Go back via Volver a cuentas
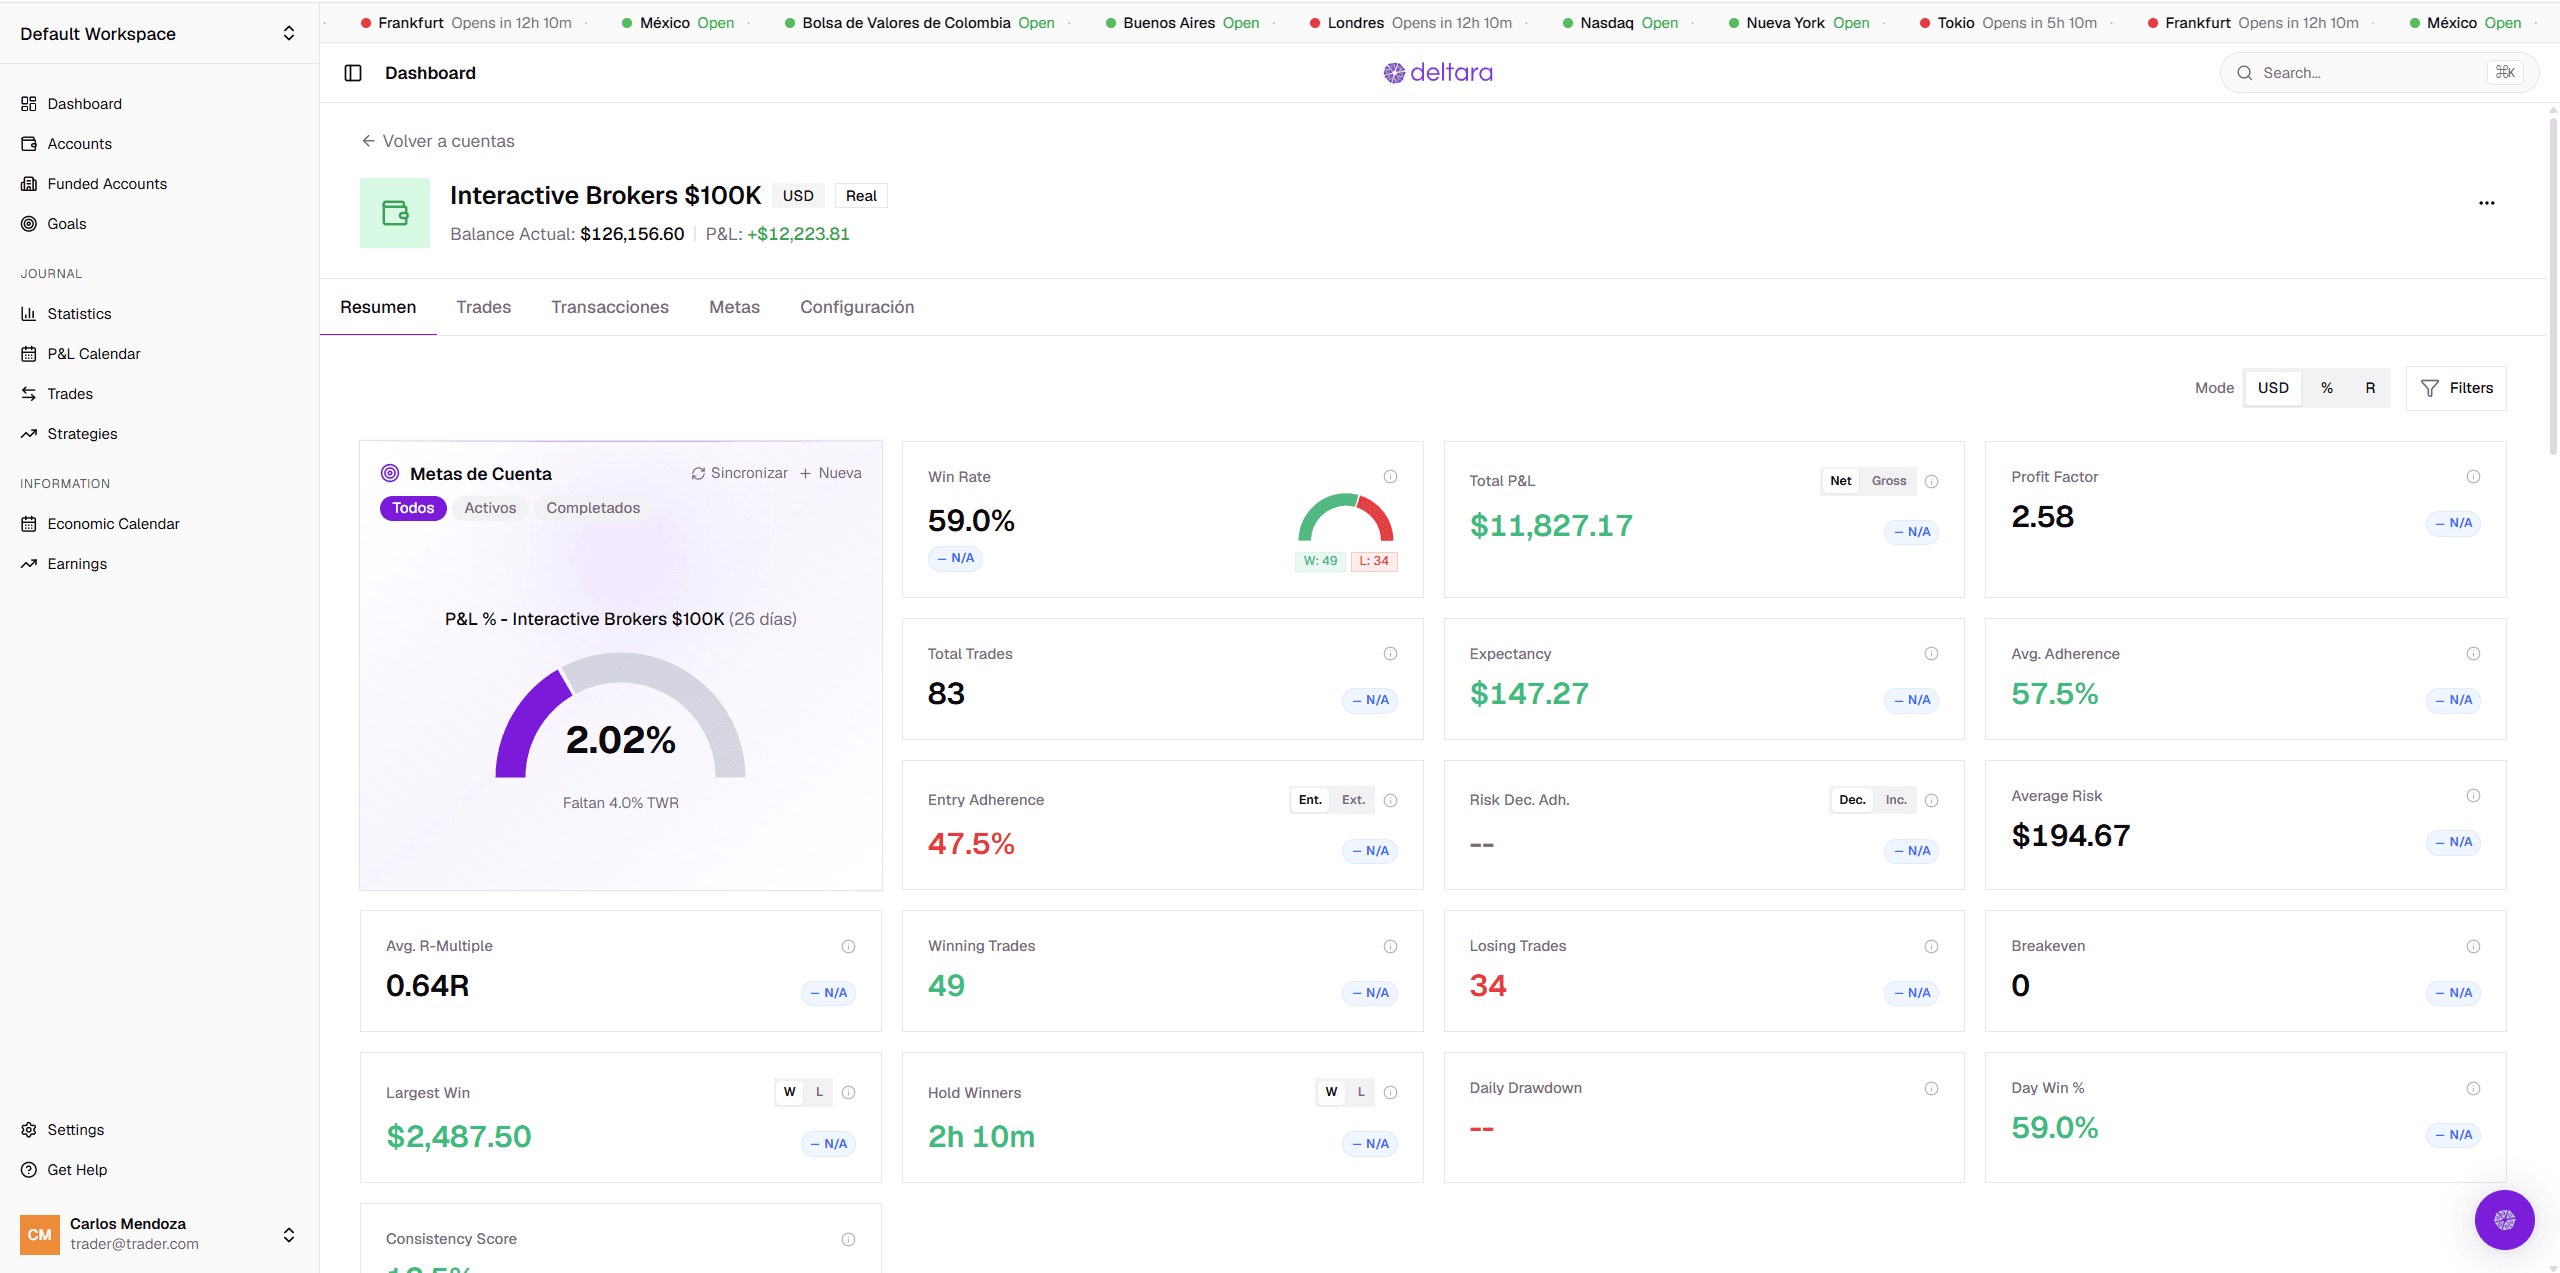This screenshot has height=1273, width=2560. coord(438,141)
